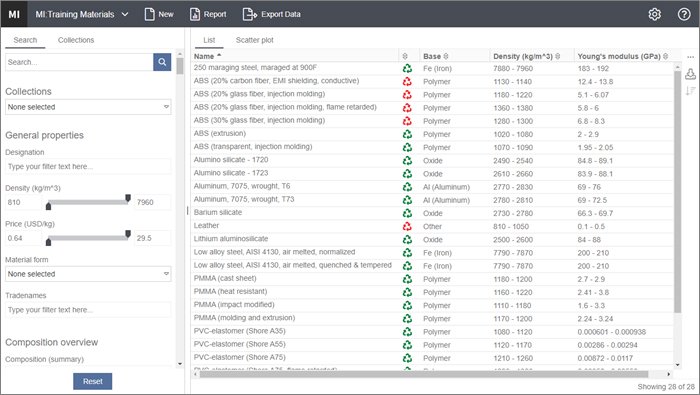This screenshot has width=700, height=395.
Task: Open Barium silicate material record
Action: [x=218, y=212]
